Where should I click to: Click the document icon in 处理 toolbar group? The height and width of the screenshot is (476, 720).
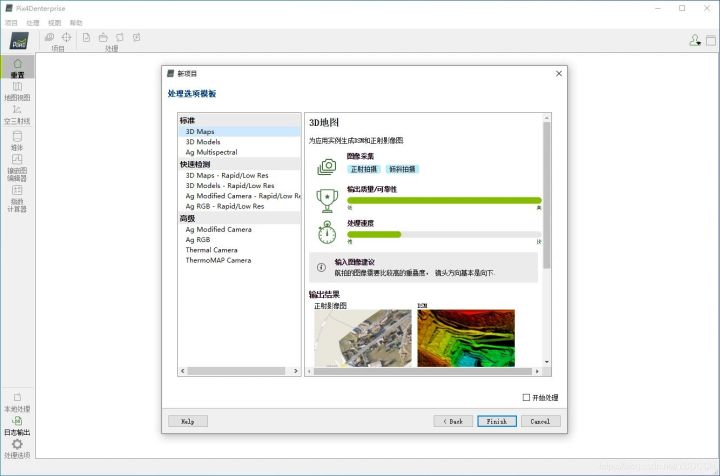pos(86,37)
